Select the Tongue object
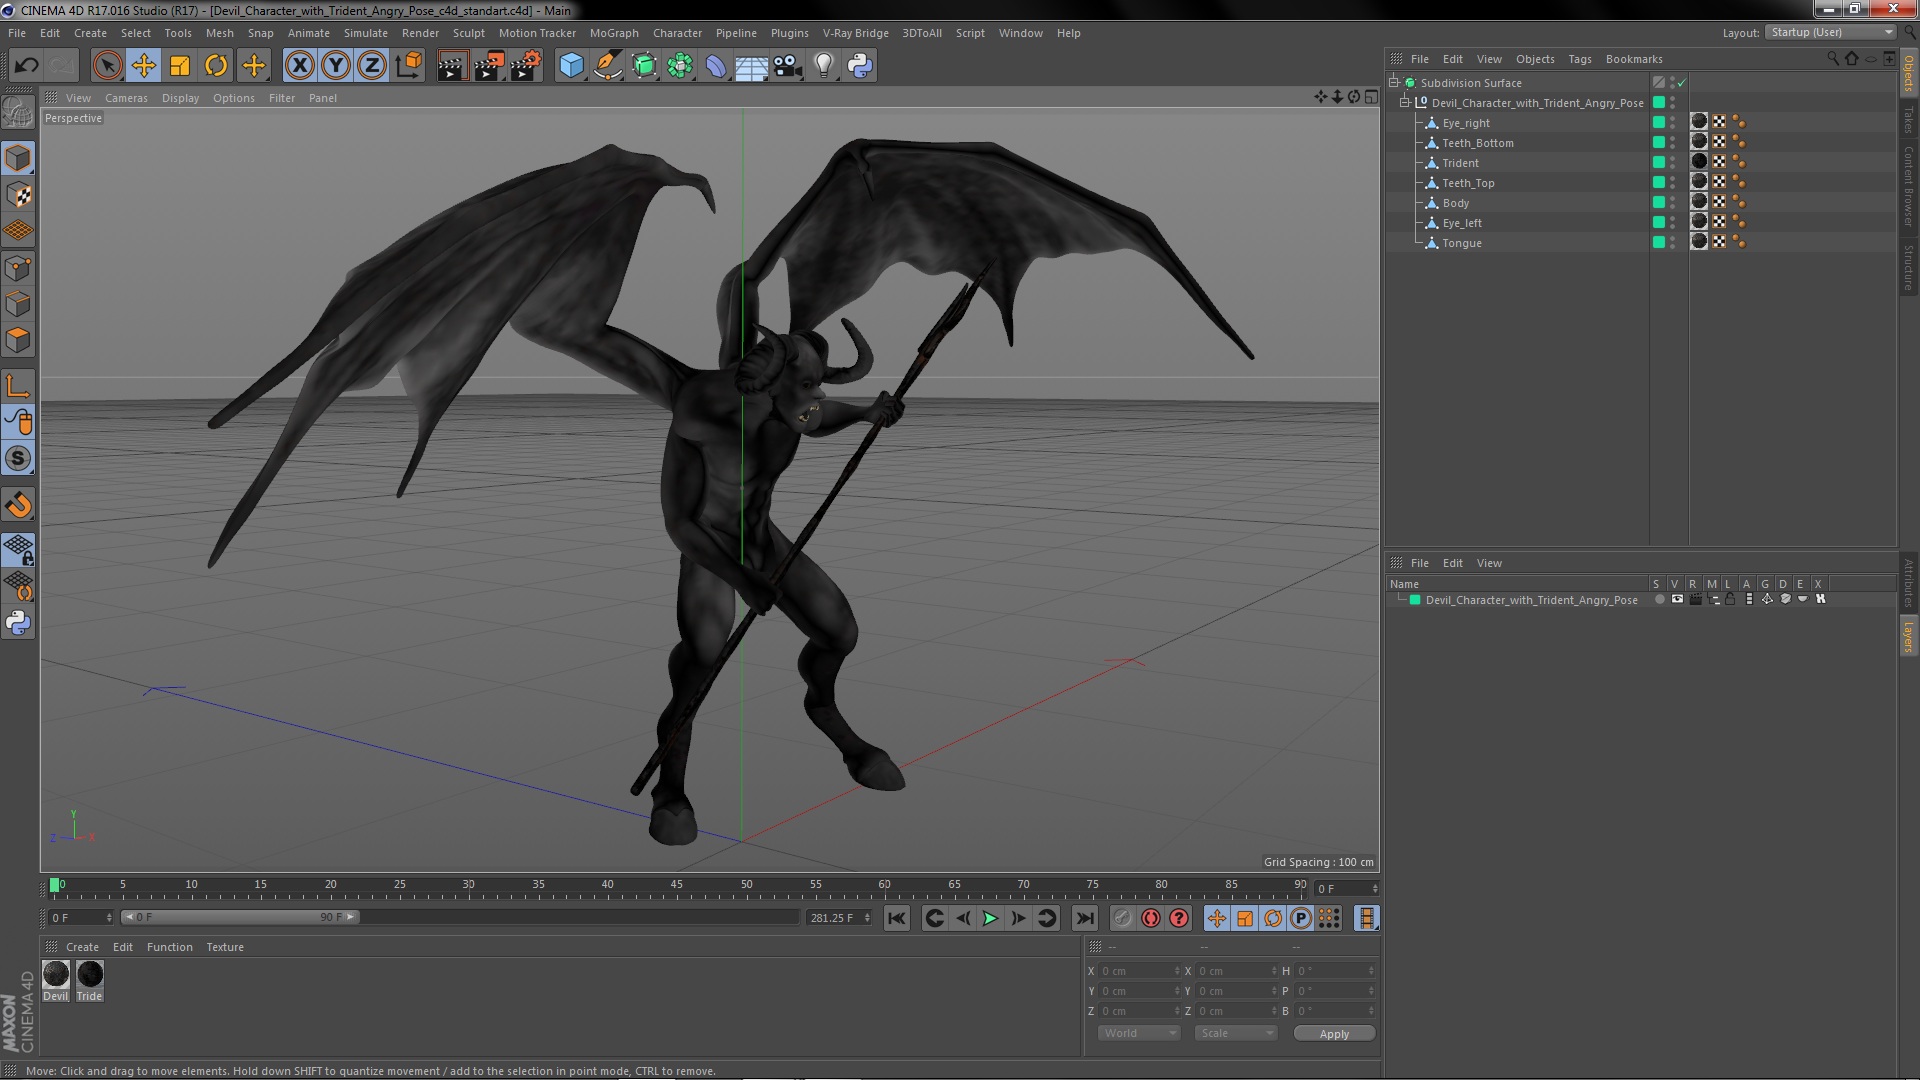The height and width of the screenshot is (1080, 1920). 1461,243
